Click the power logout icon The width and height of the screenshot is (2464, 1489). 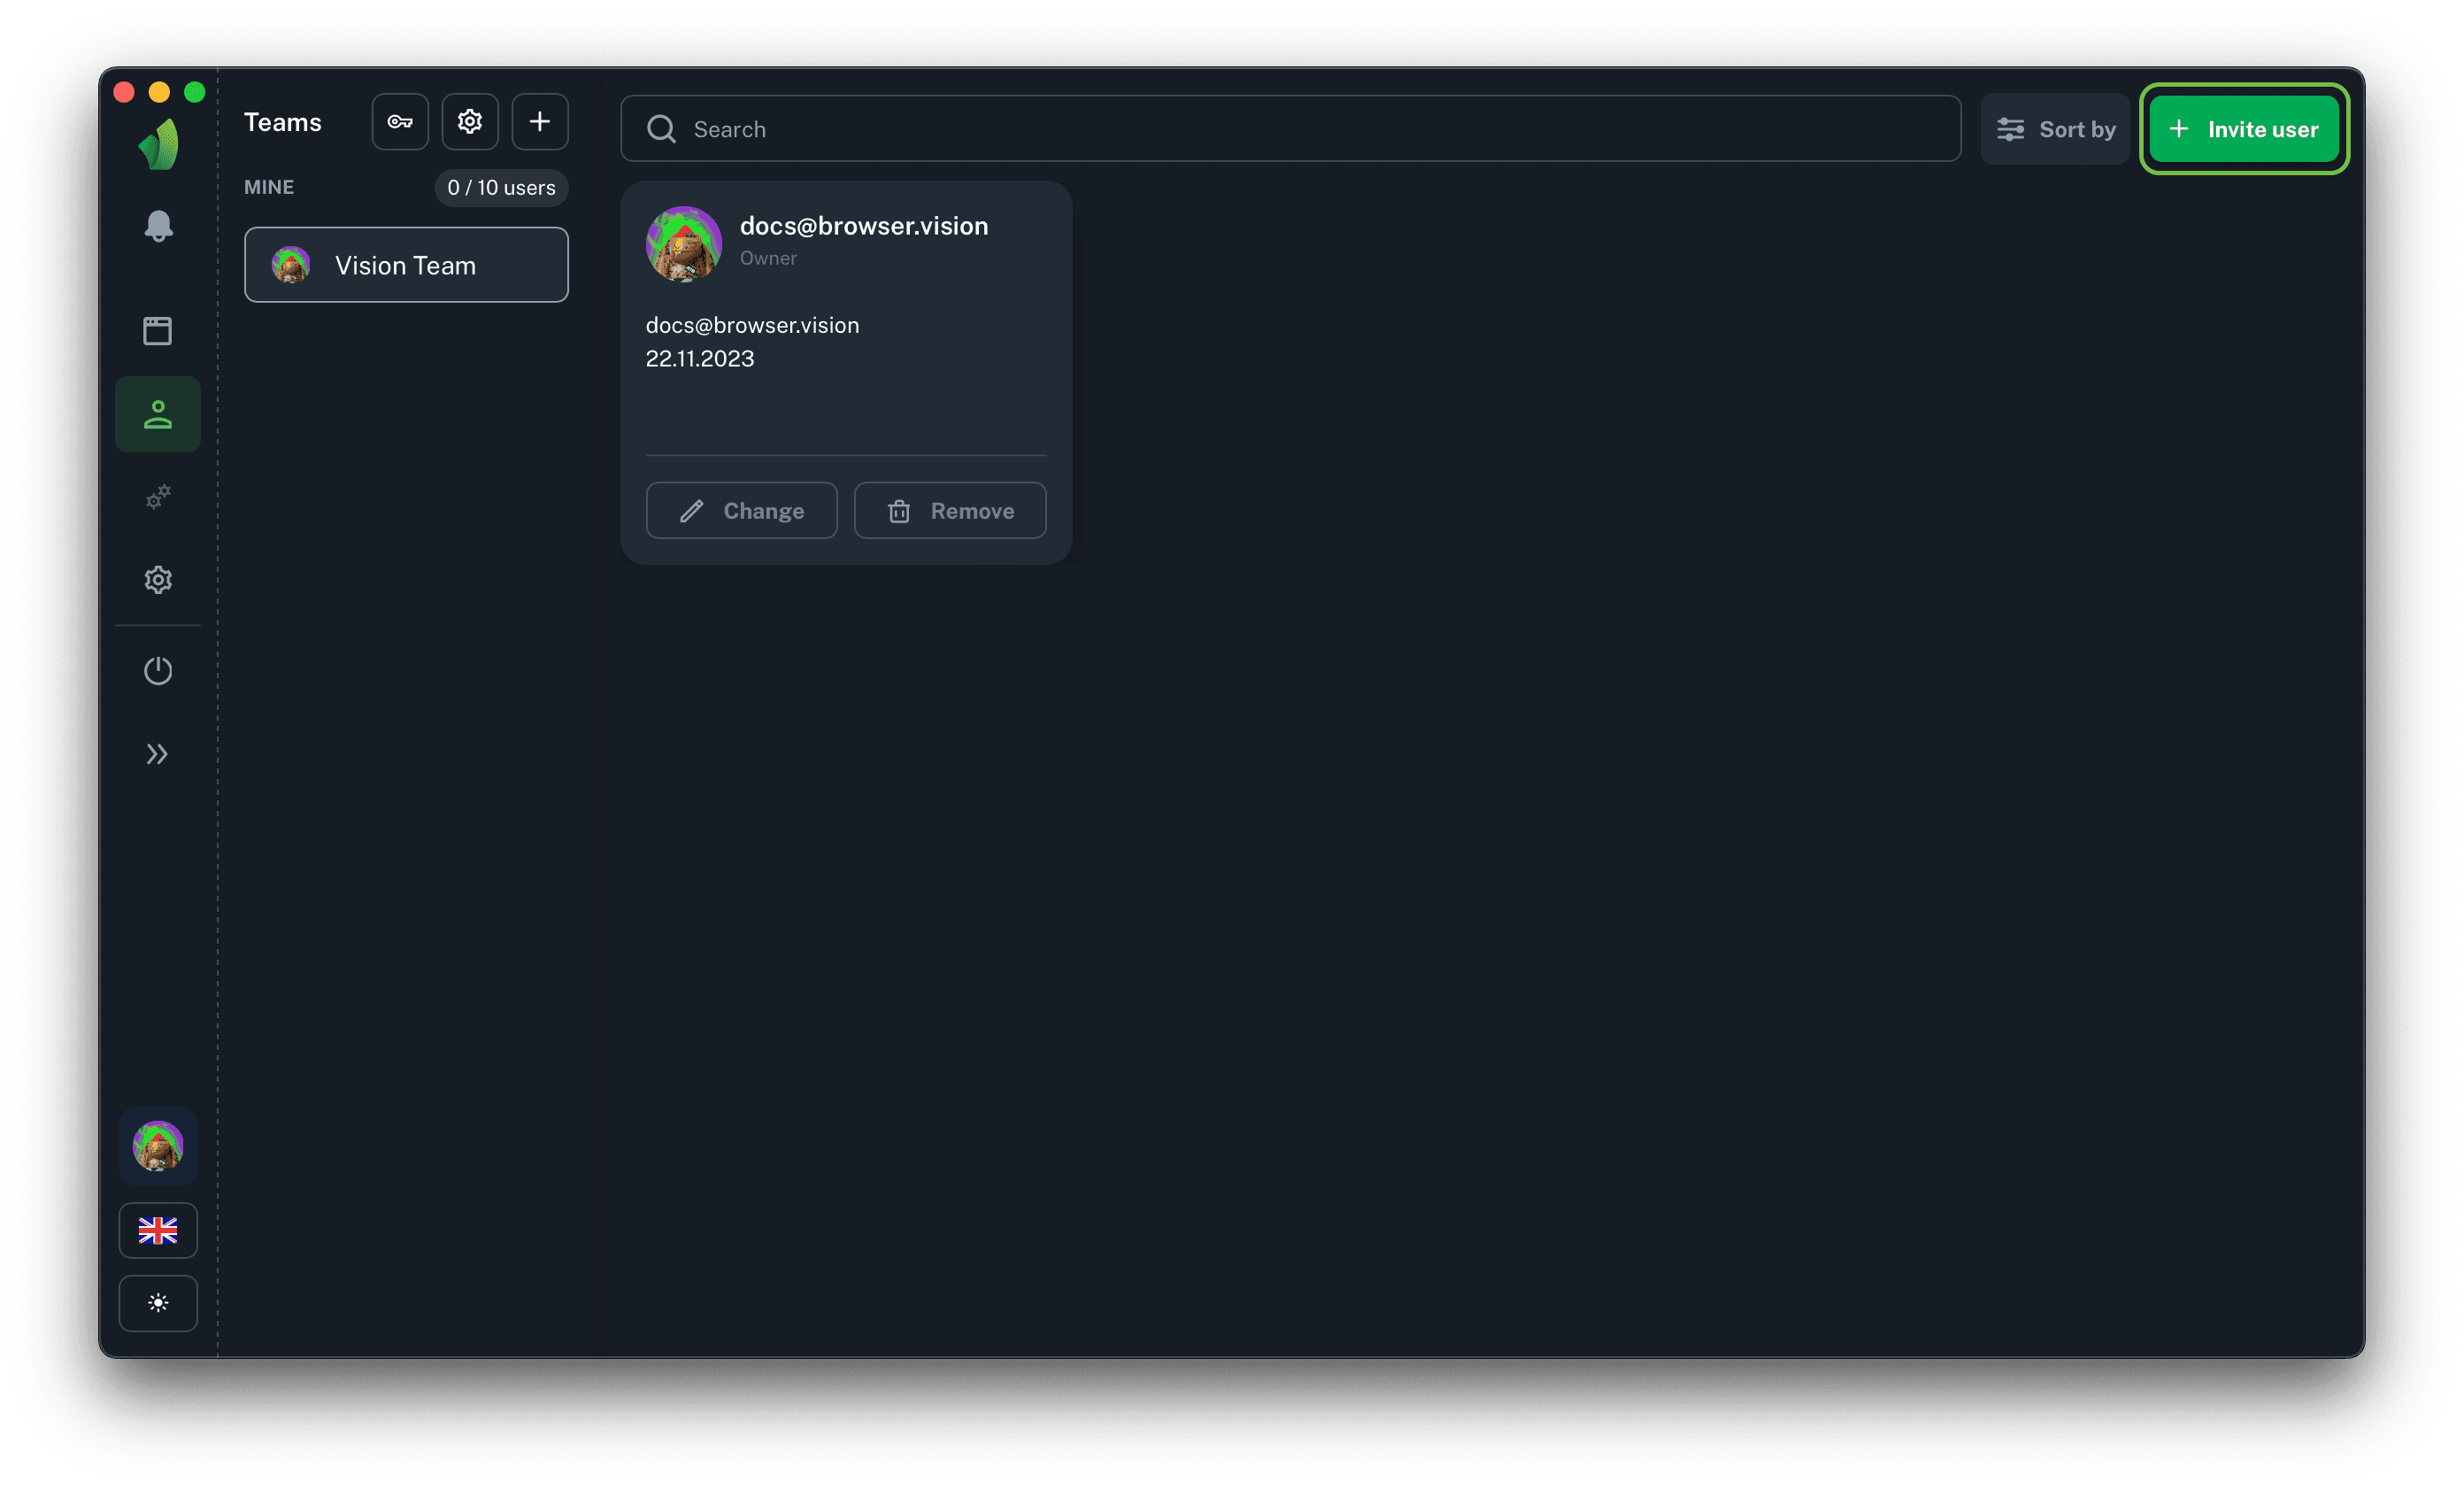tap(158, 670)
